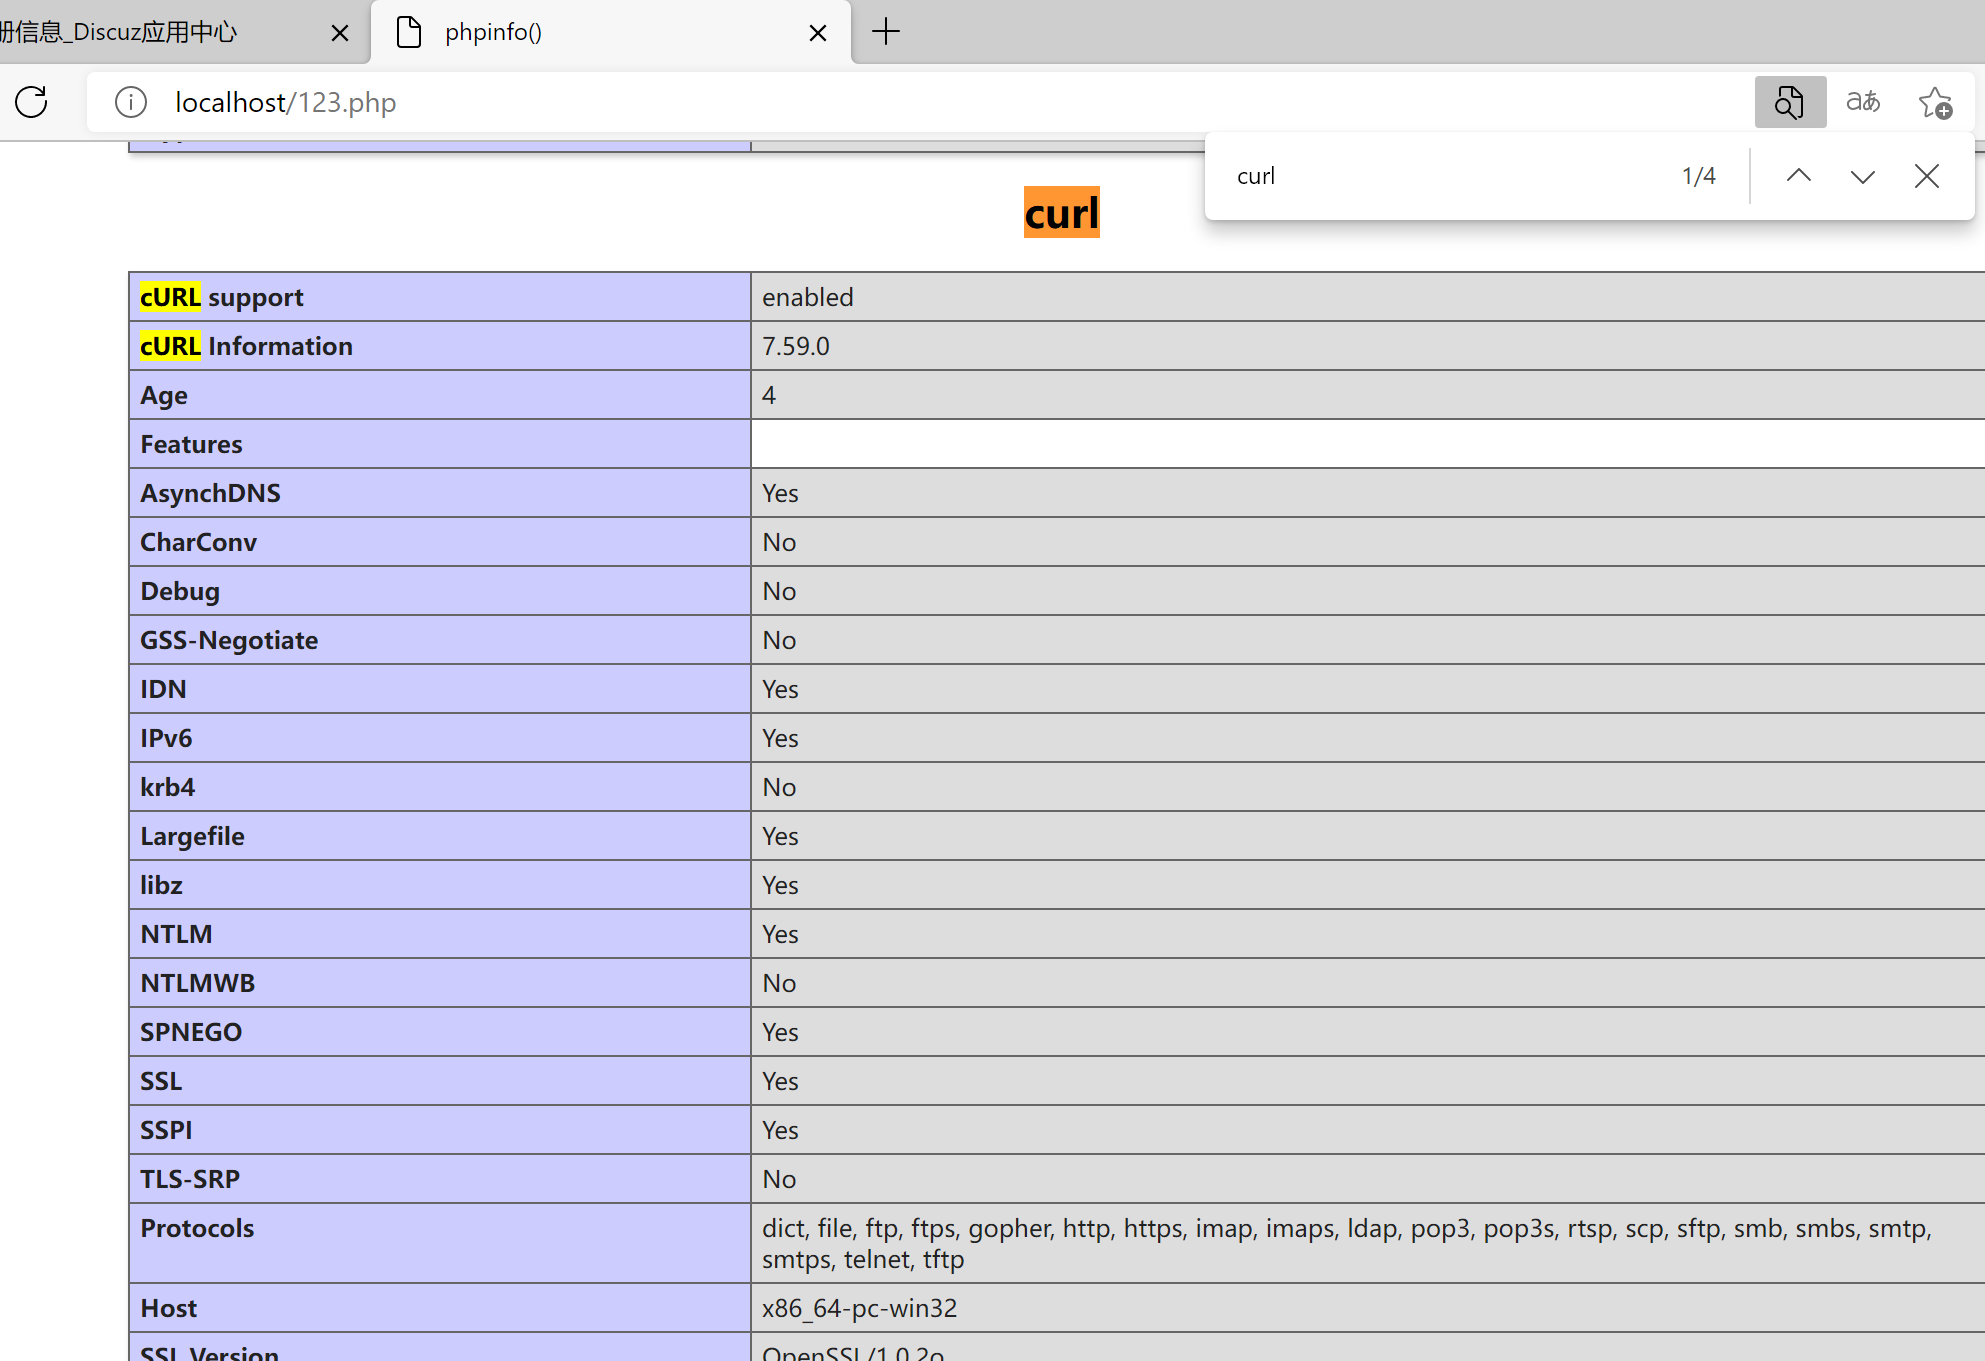Open the site information icon

click(131, 102)
